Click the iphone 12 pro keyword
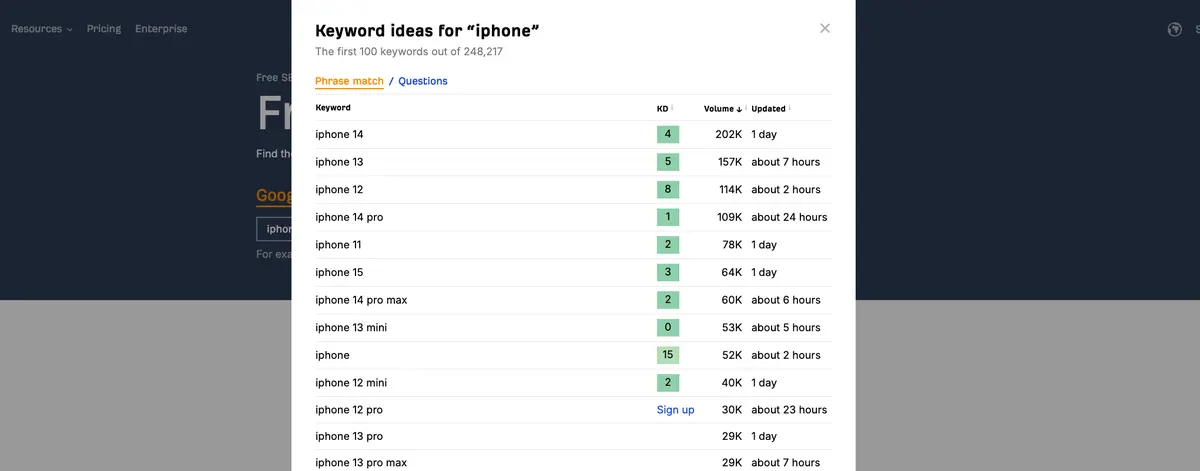The image size is (1200, 471). tap(349, 410)
